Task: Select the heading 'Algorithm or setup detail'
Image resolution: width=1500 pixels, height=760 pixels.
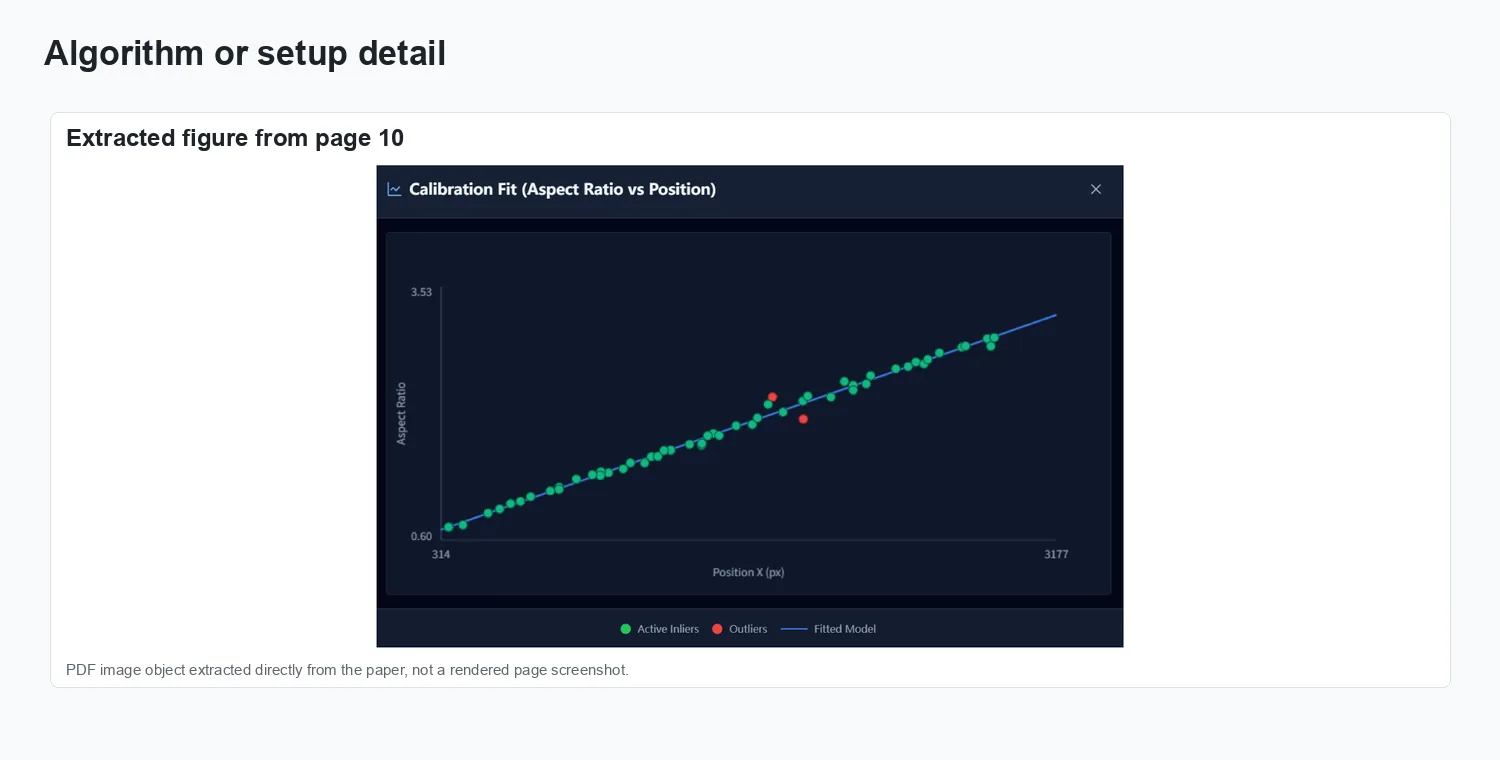Action: point(245,53)
